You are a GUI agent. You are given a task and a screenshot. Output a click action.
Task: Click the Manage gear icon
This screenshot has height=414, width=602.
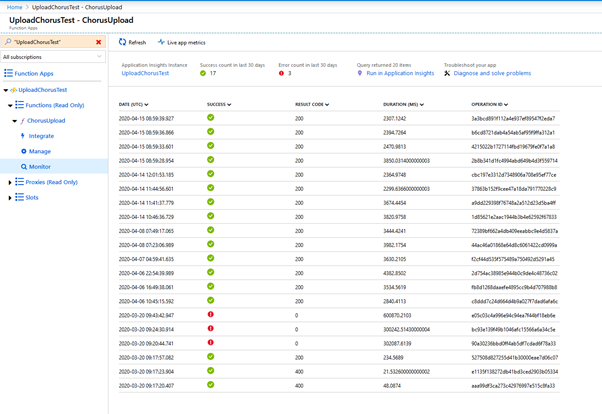(x=24, y=151)
